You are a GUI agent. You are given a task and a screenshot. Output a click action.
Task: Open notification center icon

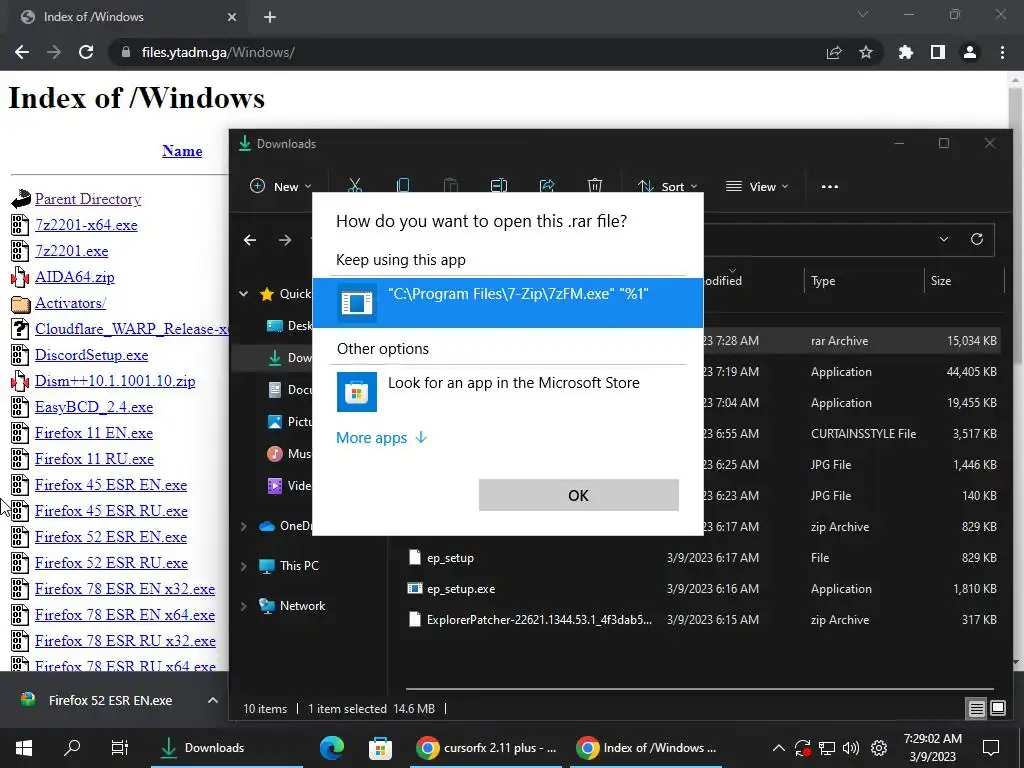pyautogui.click(x=991, y=748)
